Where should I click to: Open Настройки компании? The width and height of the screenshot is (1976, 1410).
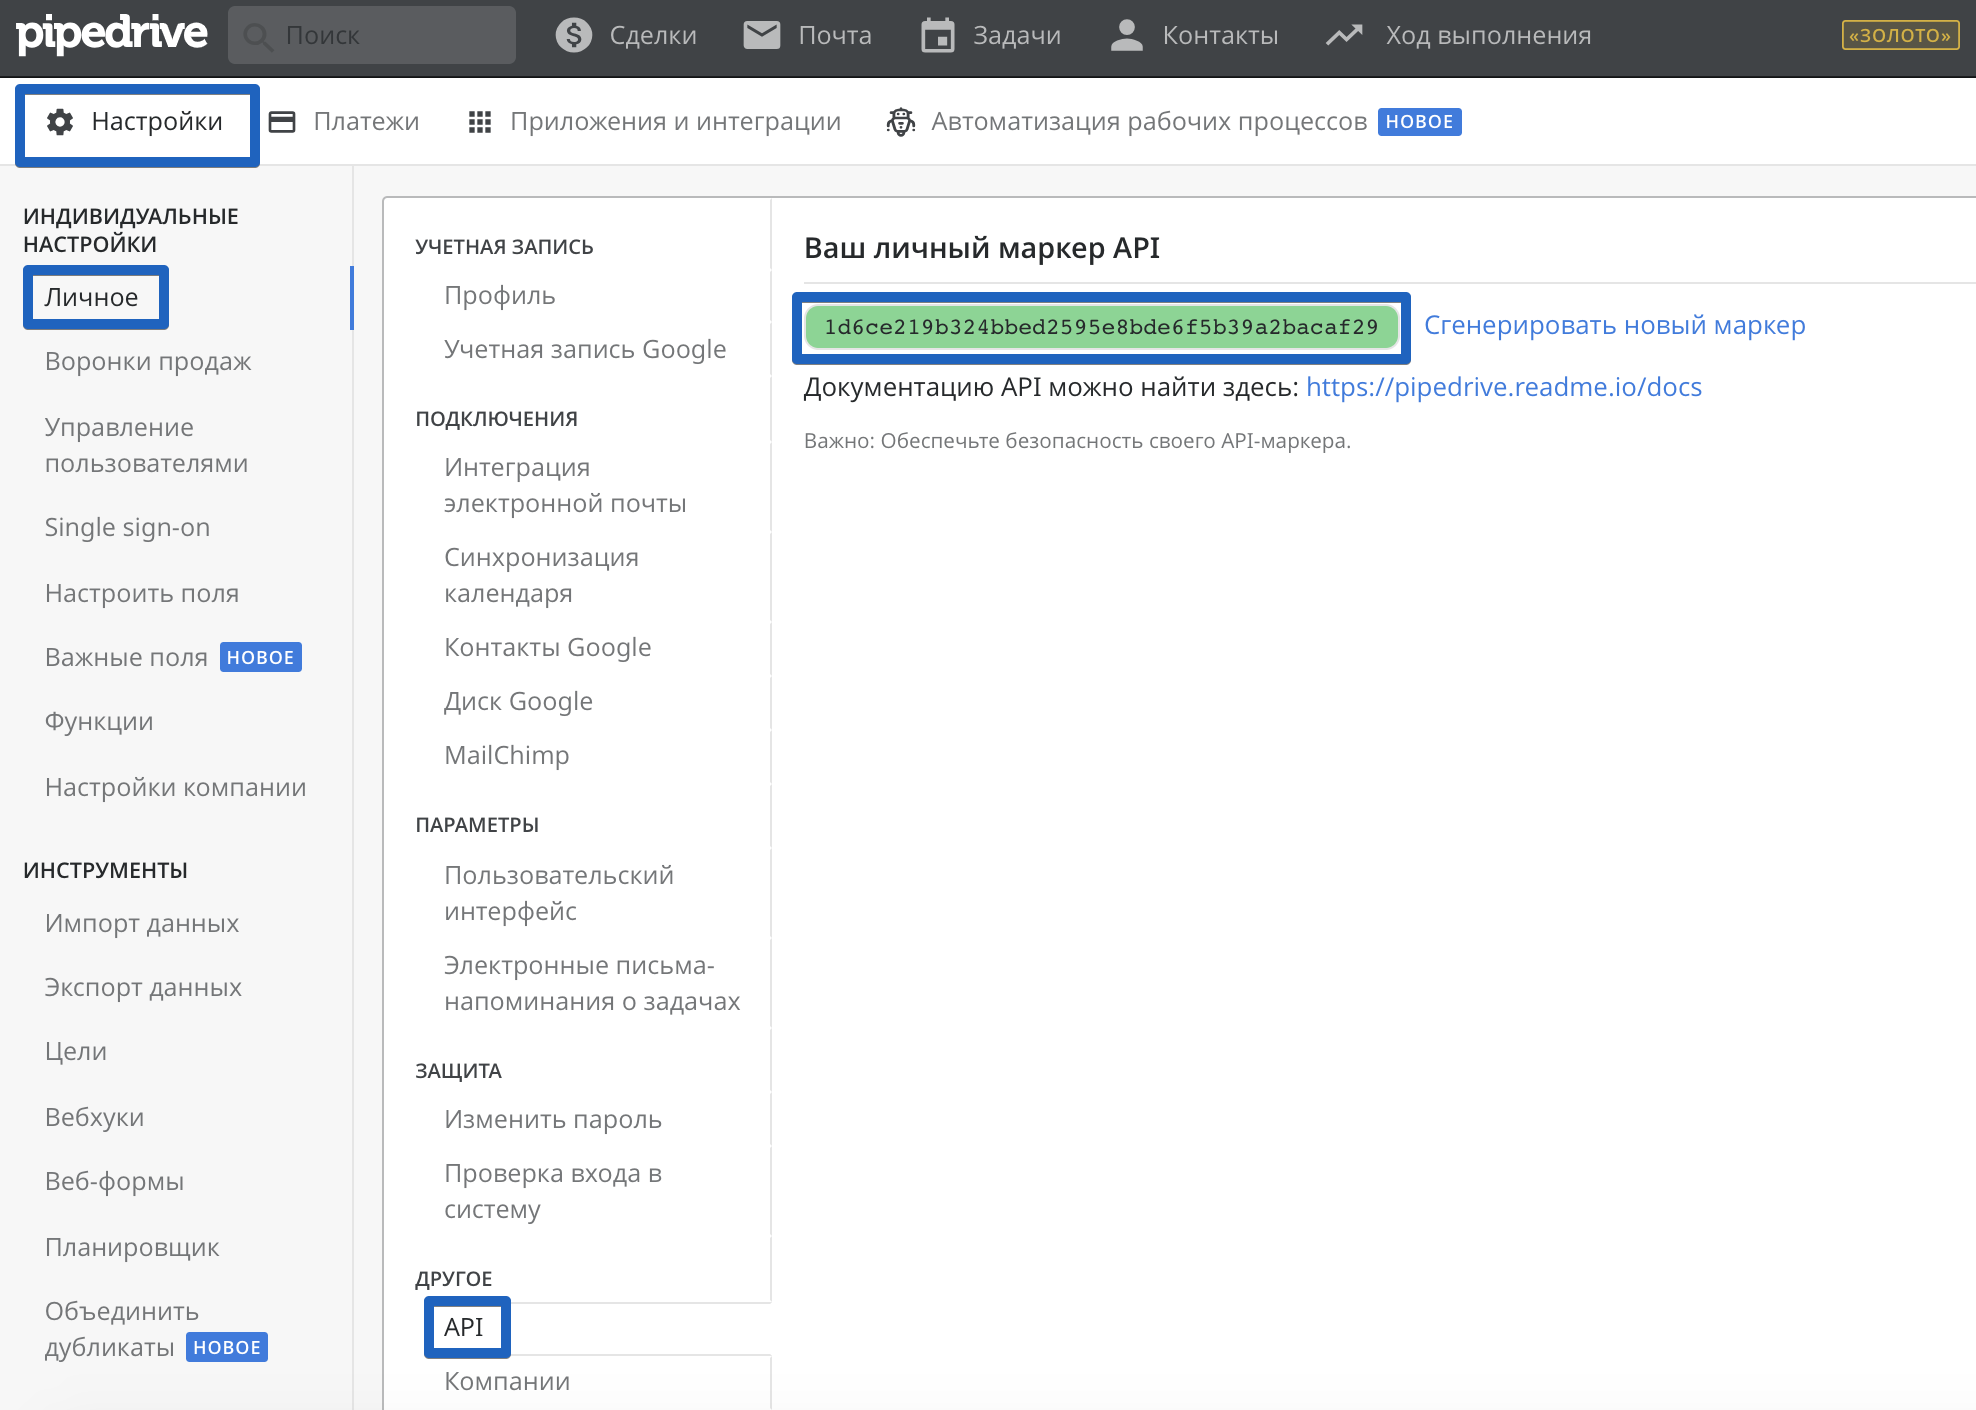coord(175,787)
